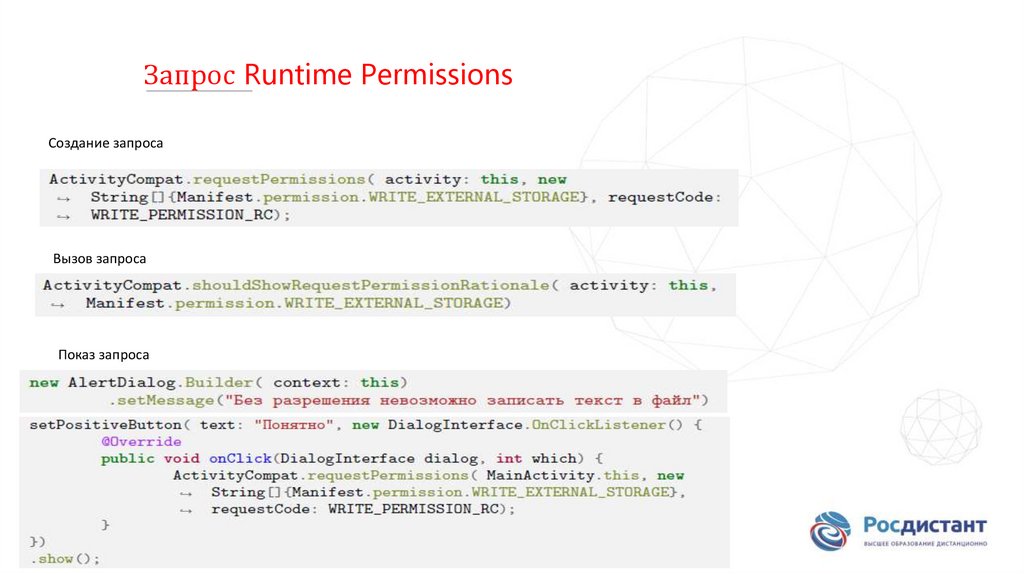Click 'ActivityCompat.requestPermissions( MainActivity.this' line

coord(428,475)
